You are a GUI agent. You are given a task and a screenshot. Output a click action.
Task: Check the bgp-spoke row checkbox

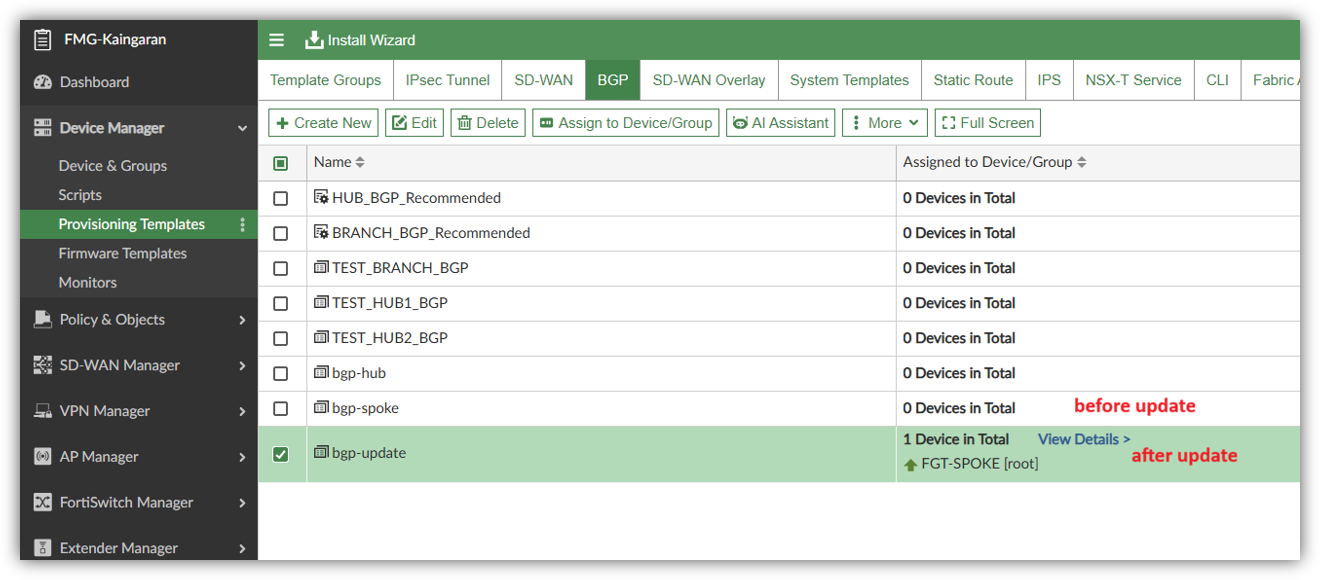281,408
